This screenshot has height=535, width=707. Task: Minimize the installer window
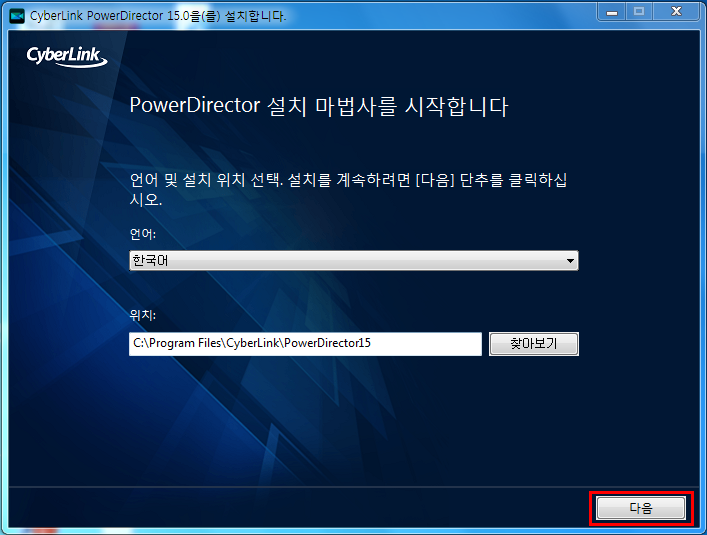[x=611, y=12]
